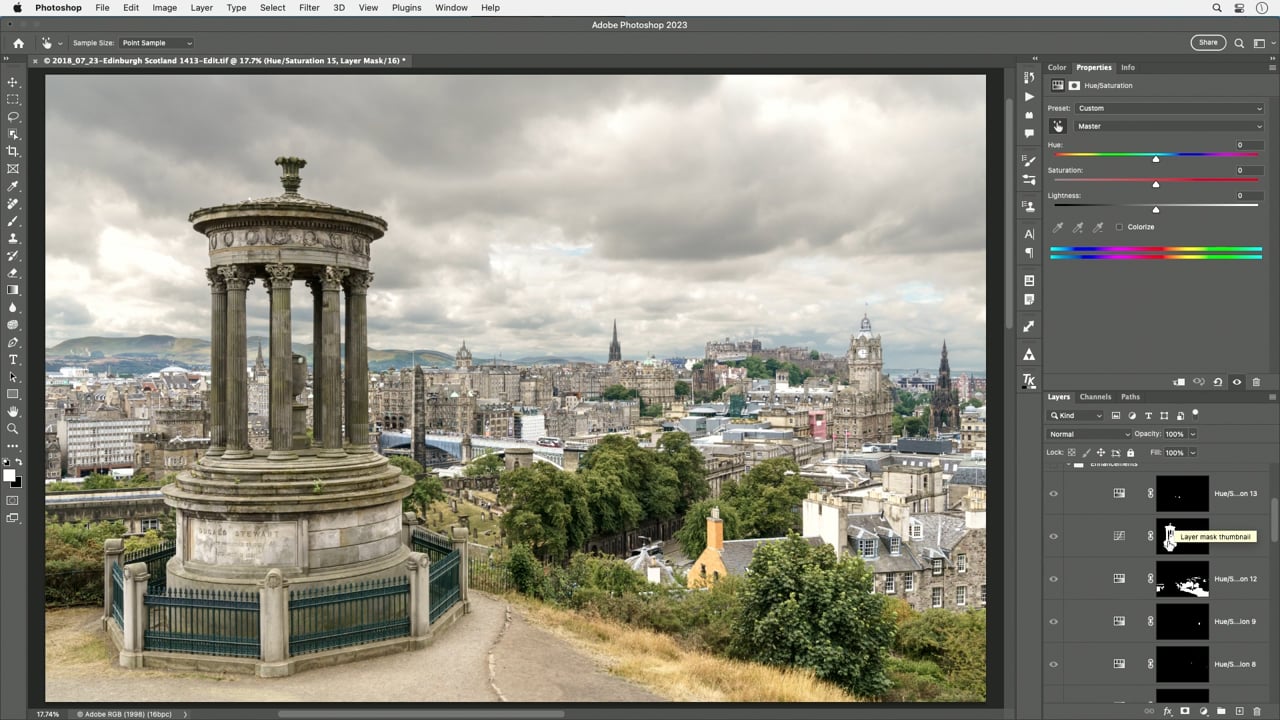Viewport: 1280px width, 720px height.
Task: Reset adjustment to defaults icon
Action: point(1217,382)
